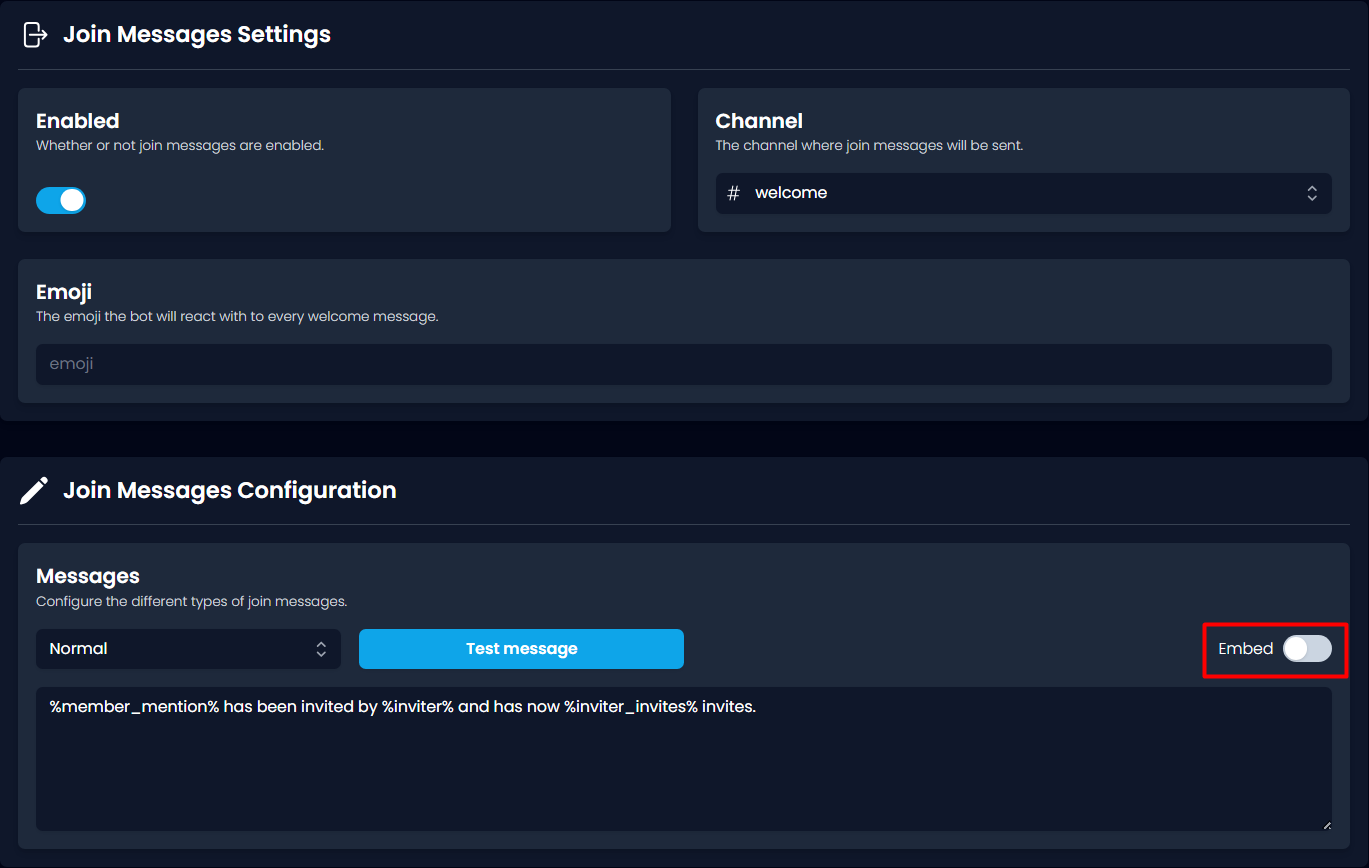The height and width of the screenshot is (868, 1369).
Task: Click the emoji placeholder input field
Action: pos(683,364)
